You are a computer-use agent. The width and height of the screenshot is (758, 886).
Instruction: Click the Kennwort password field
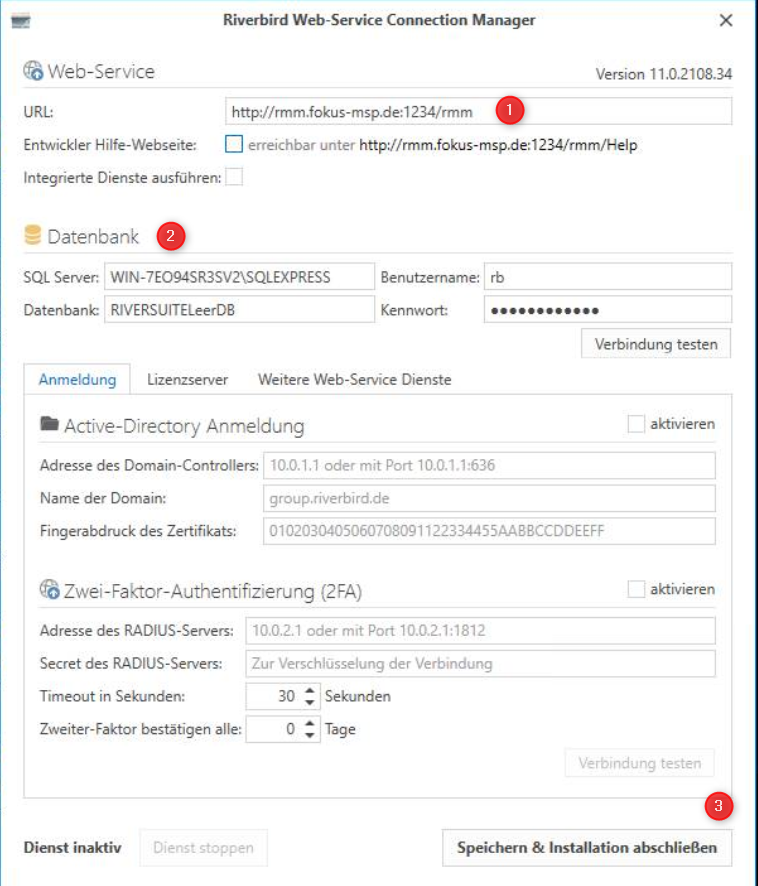[608, 310]
